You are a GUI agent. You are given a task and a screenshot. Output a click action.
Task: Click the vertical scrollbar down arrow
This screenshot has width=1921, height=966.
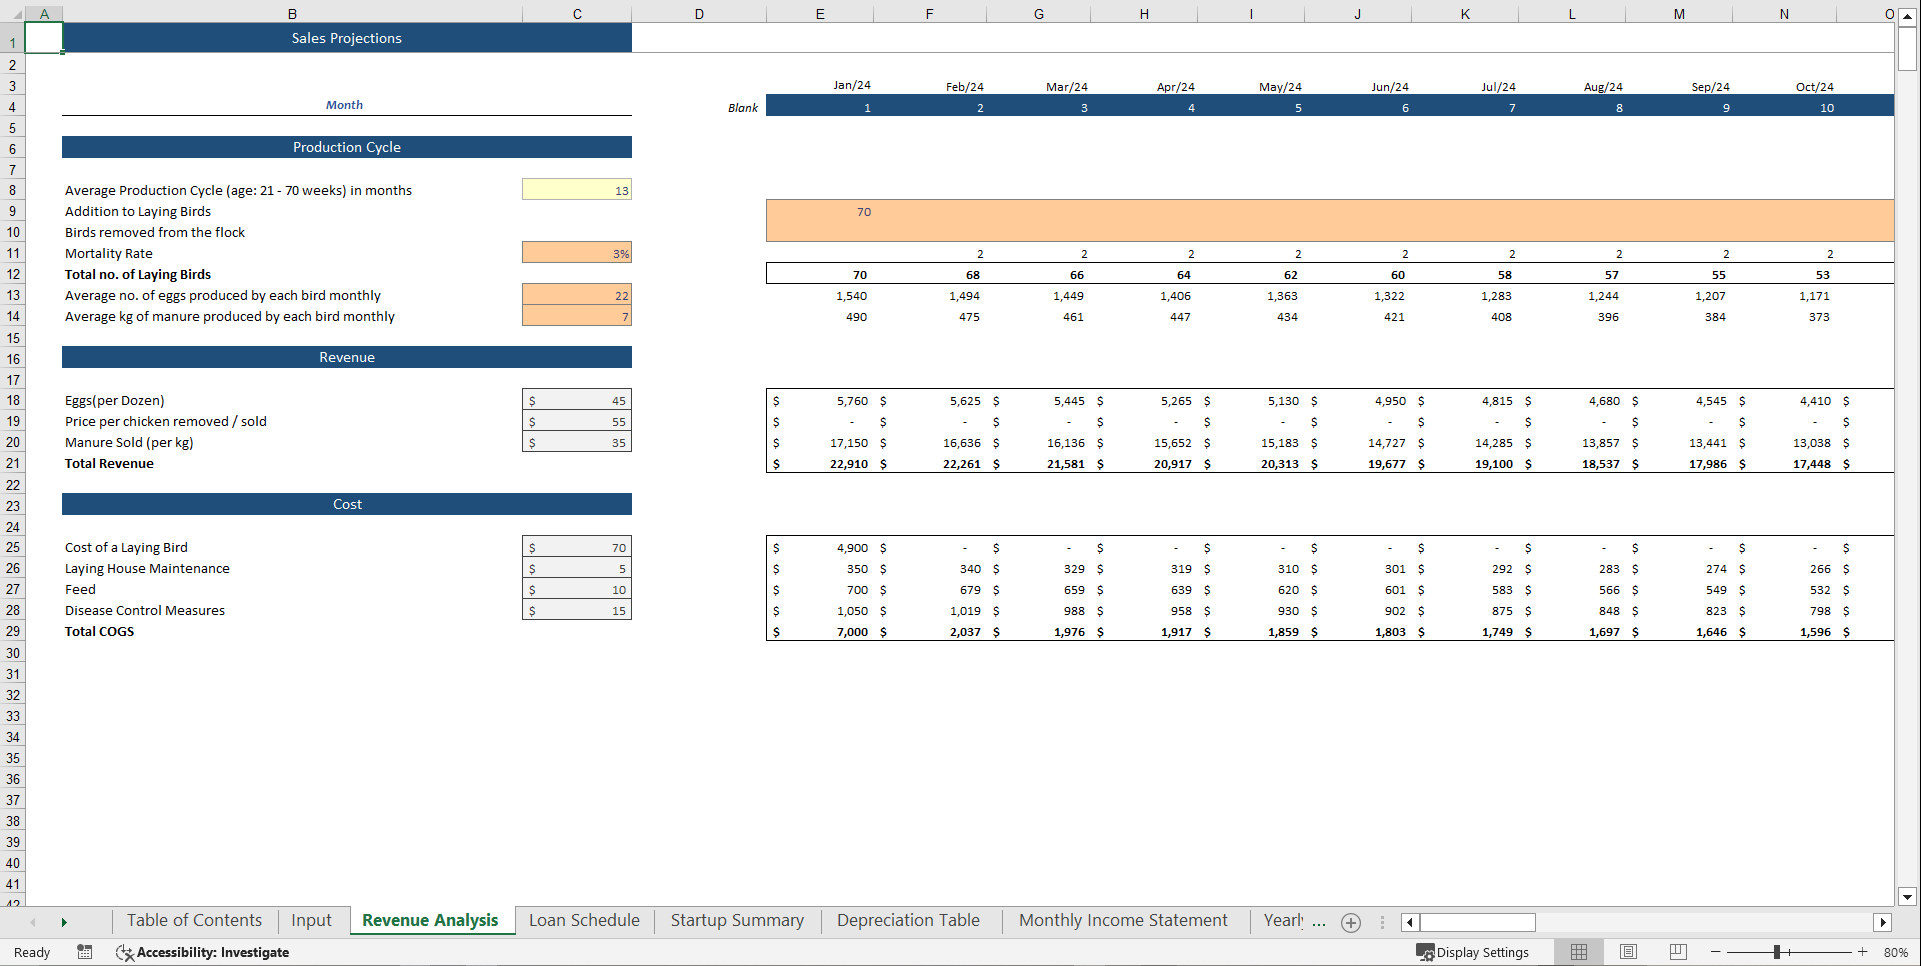pyautogui.click(x=1908, y=897)
